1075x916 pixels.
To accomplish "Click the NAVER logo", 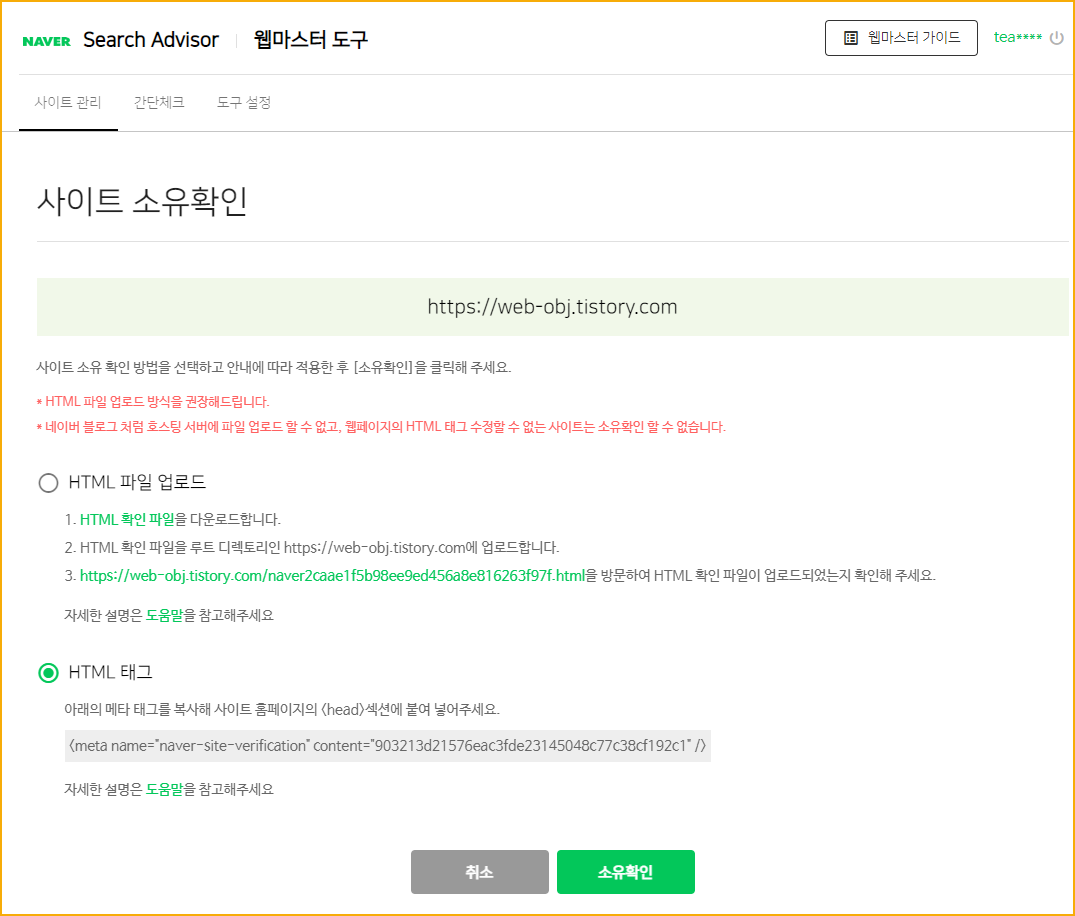I will tap(47, 41).
